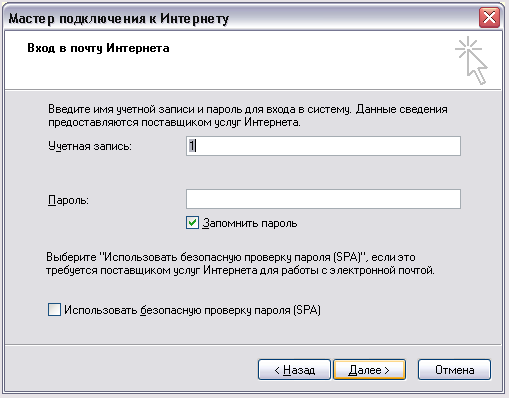Click the Запомнить пароль label text

(x=250, y=223)
